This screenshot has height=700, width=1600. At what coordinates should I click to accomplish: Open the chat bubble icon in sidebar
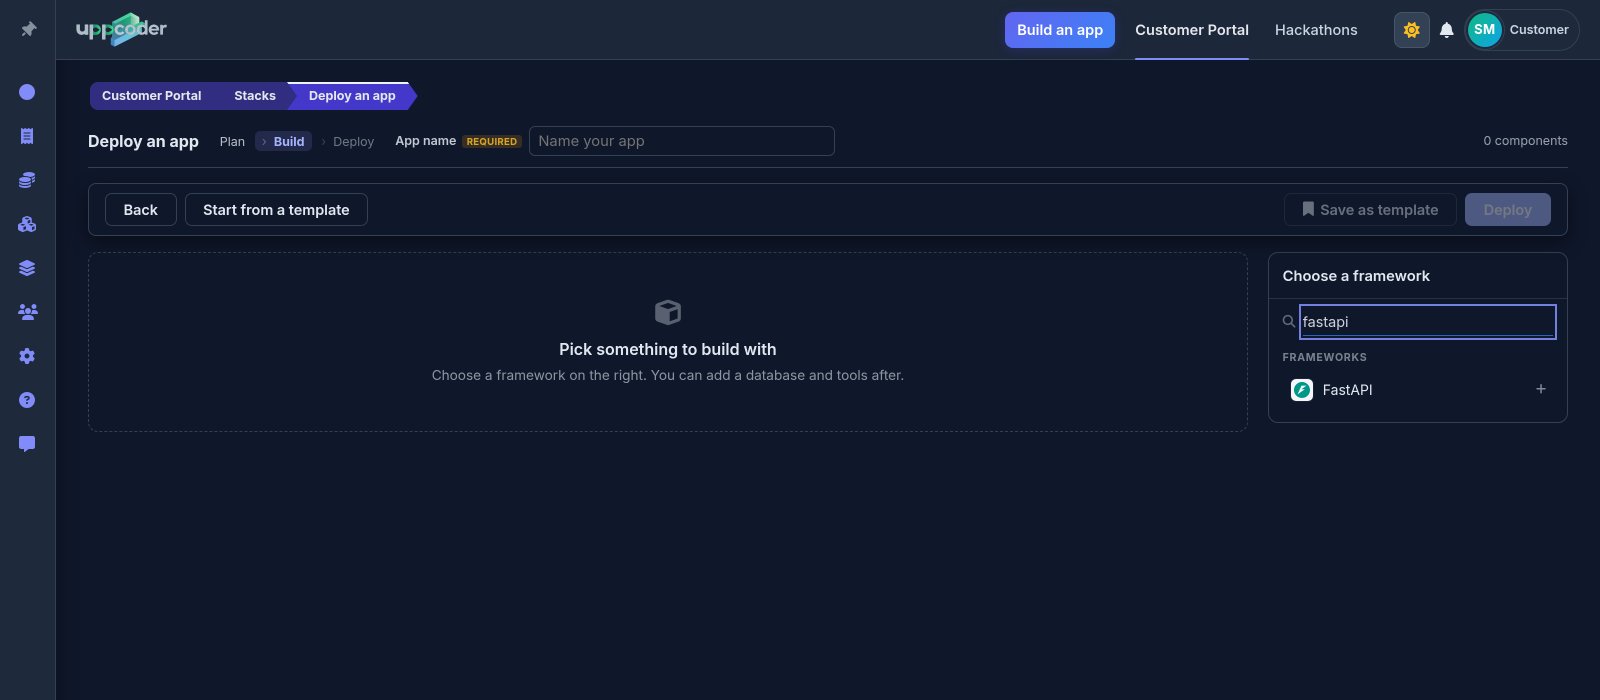27,444
